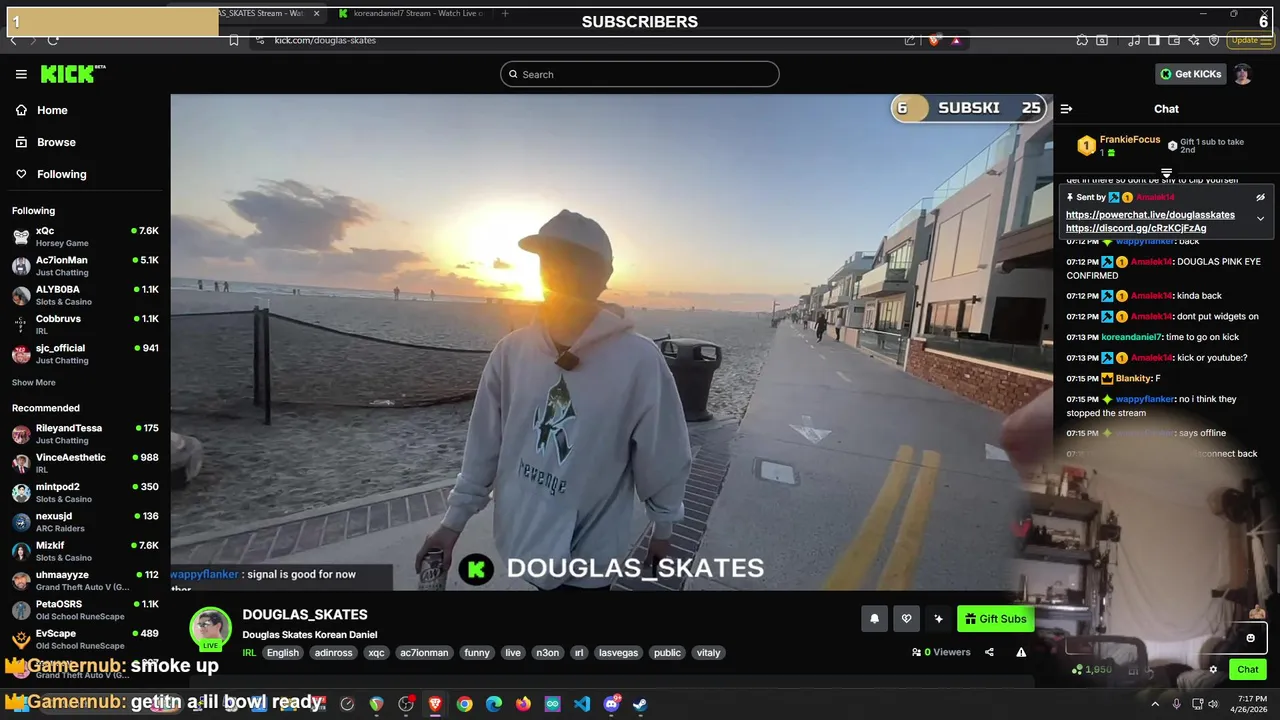This screenshot has height=720, width=1280.
Task: Open the user profile avatar menu
Action: coord(1242,74)
